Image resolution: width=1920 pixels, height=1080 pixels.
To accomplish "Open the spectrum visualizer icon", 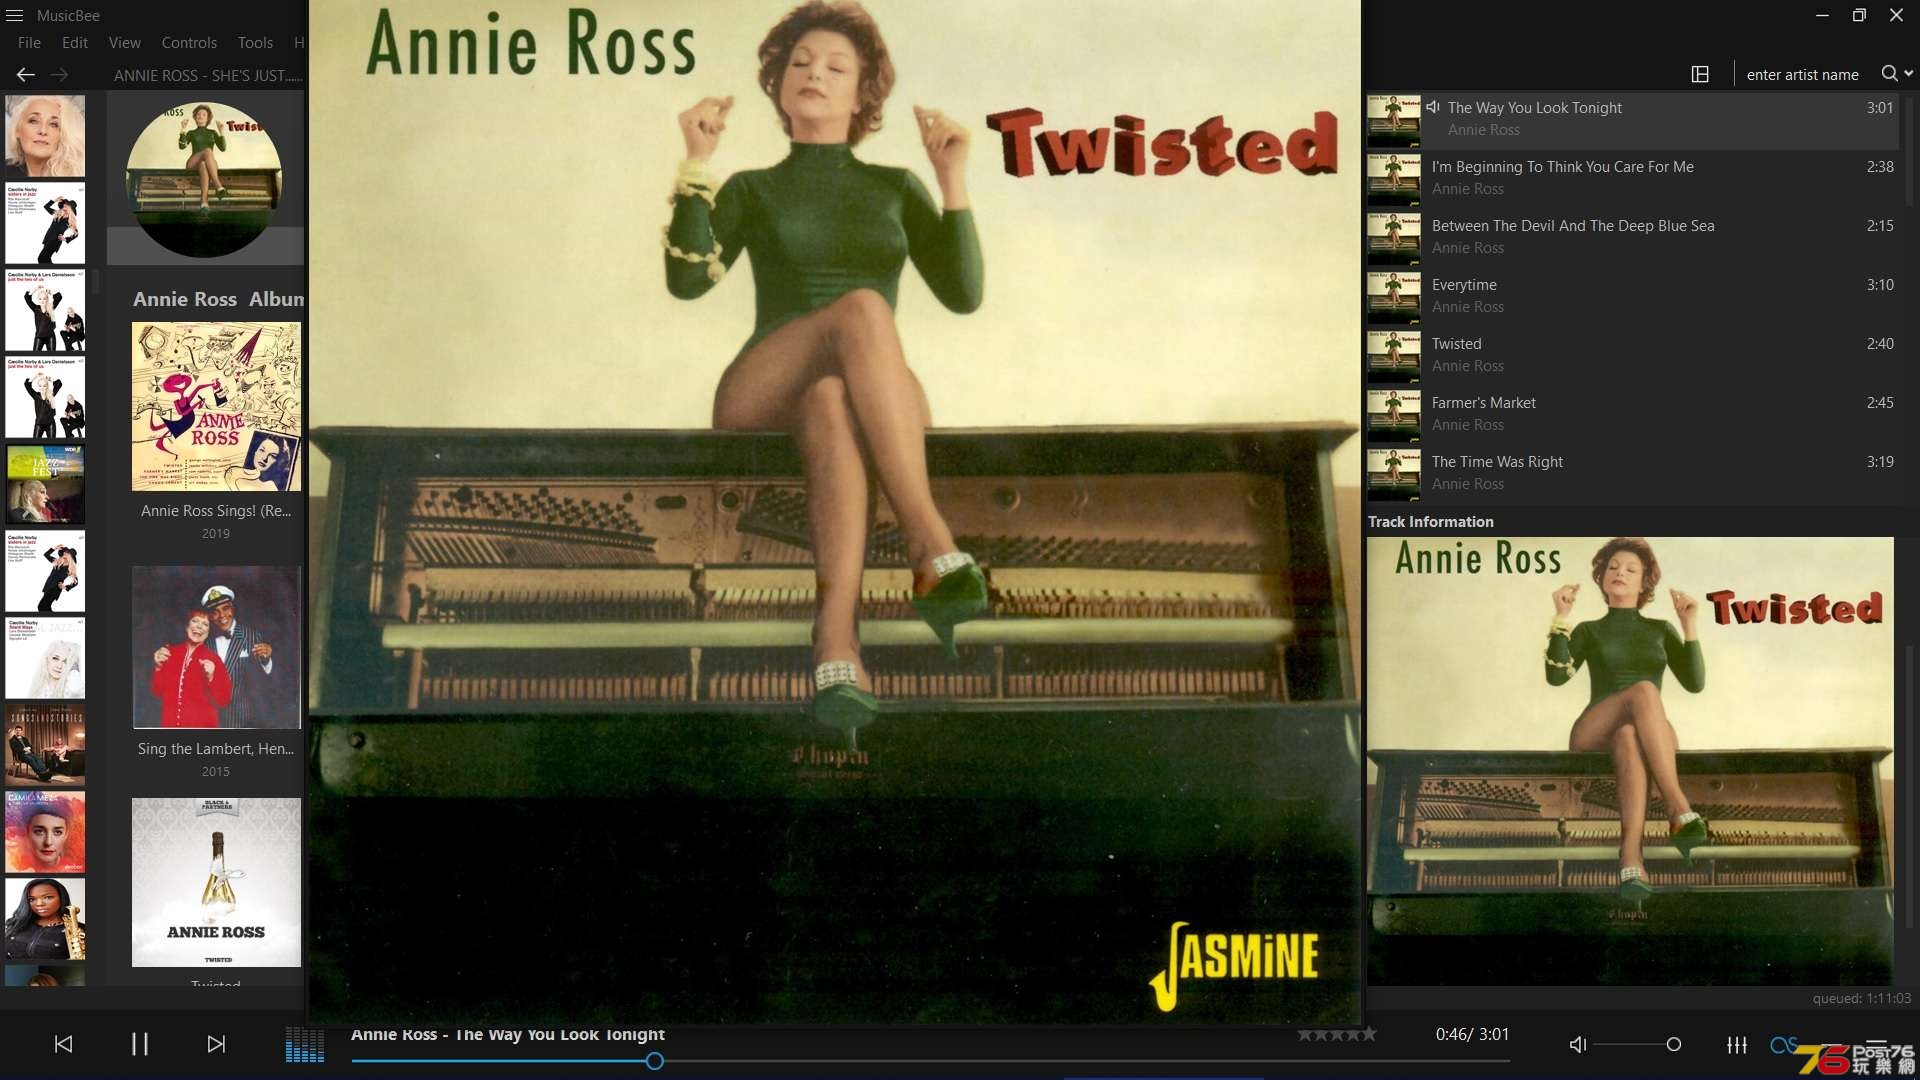I will 305,1044.
